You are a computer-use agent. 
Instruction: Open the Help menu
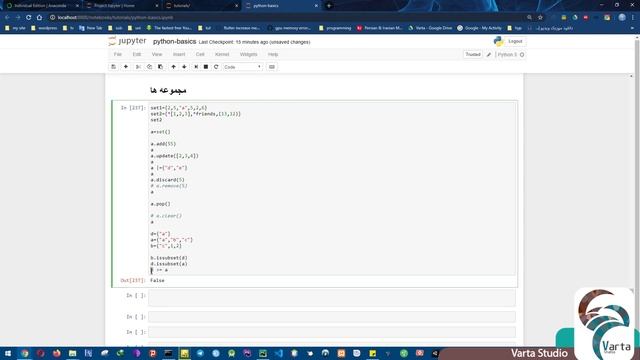coord(273,54)
